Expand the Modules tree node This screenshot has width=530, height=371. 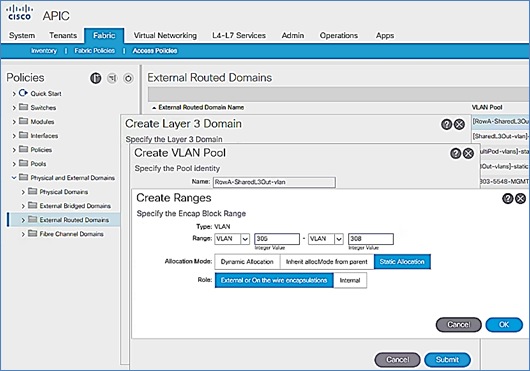14,122
